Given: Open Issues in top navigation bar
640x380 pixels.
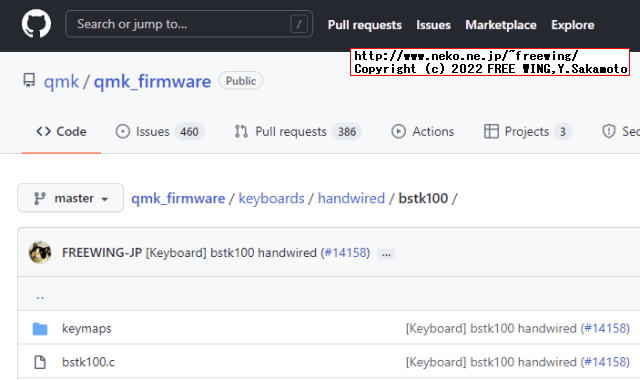Looking at the screenshot, I should pyautogui.click(x=433, y=25).
